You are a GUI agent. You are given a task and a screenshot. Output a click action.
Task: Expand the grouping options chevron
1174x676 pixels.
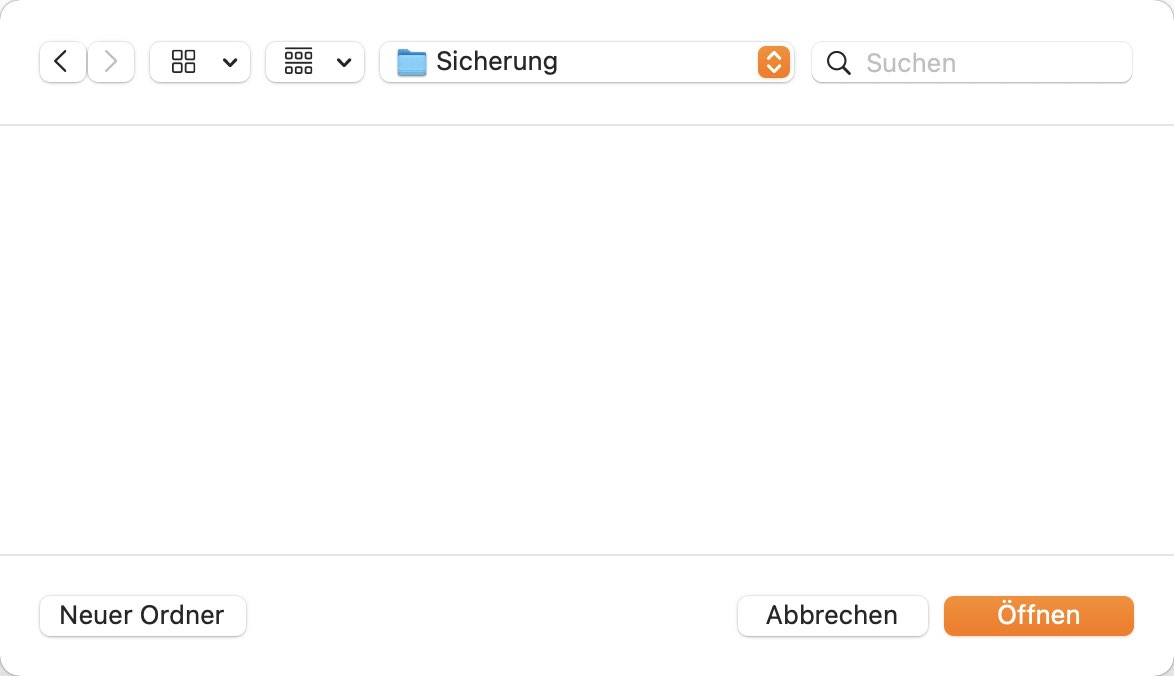click(344, 62)
